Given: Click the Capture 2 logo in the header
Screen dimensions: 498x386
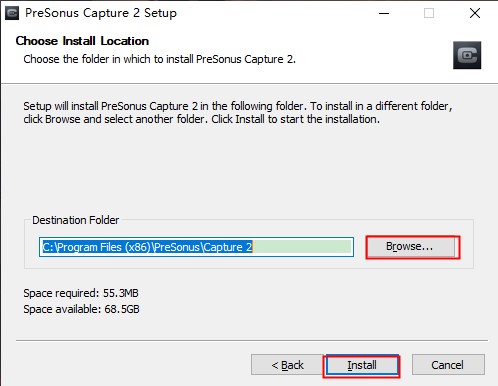Looking at the screenshot, I should coord(467,55).
